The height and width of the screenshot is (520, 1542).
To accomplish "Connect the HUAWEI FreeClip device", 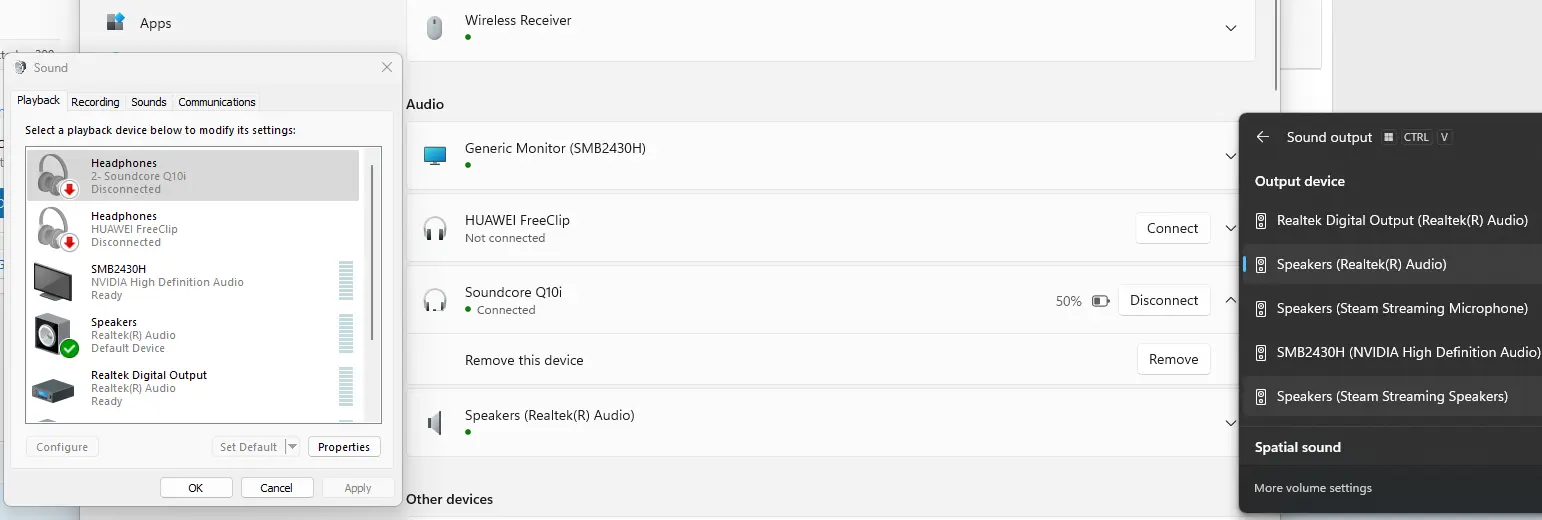I will coord(1173,228).
